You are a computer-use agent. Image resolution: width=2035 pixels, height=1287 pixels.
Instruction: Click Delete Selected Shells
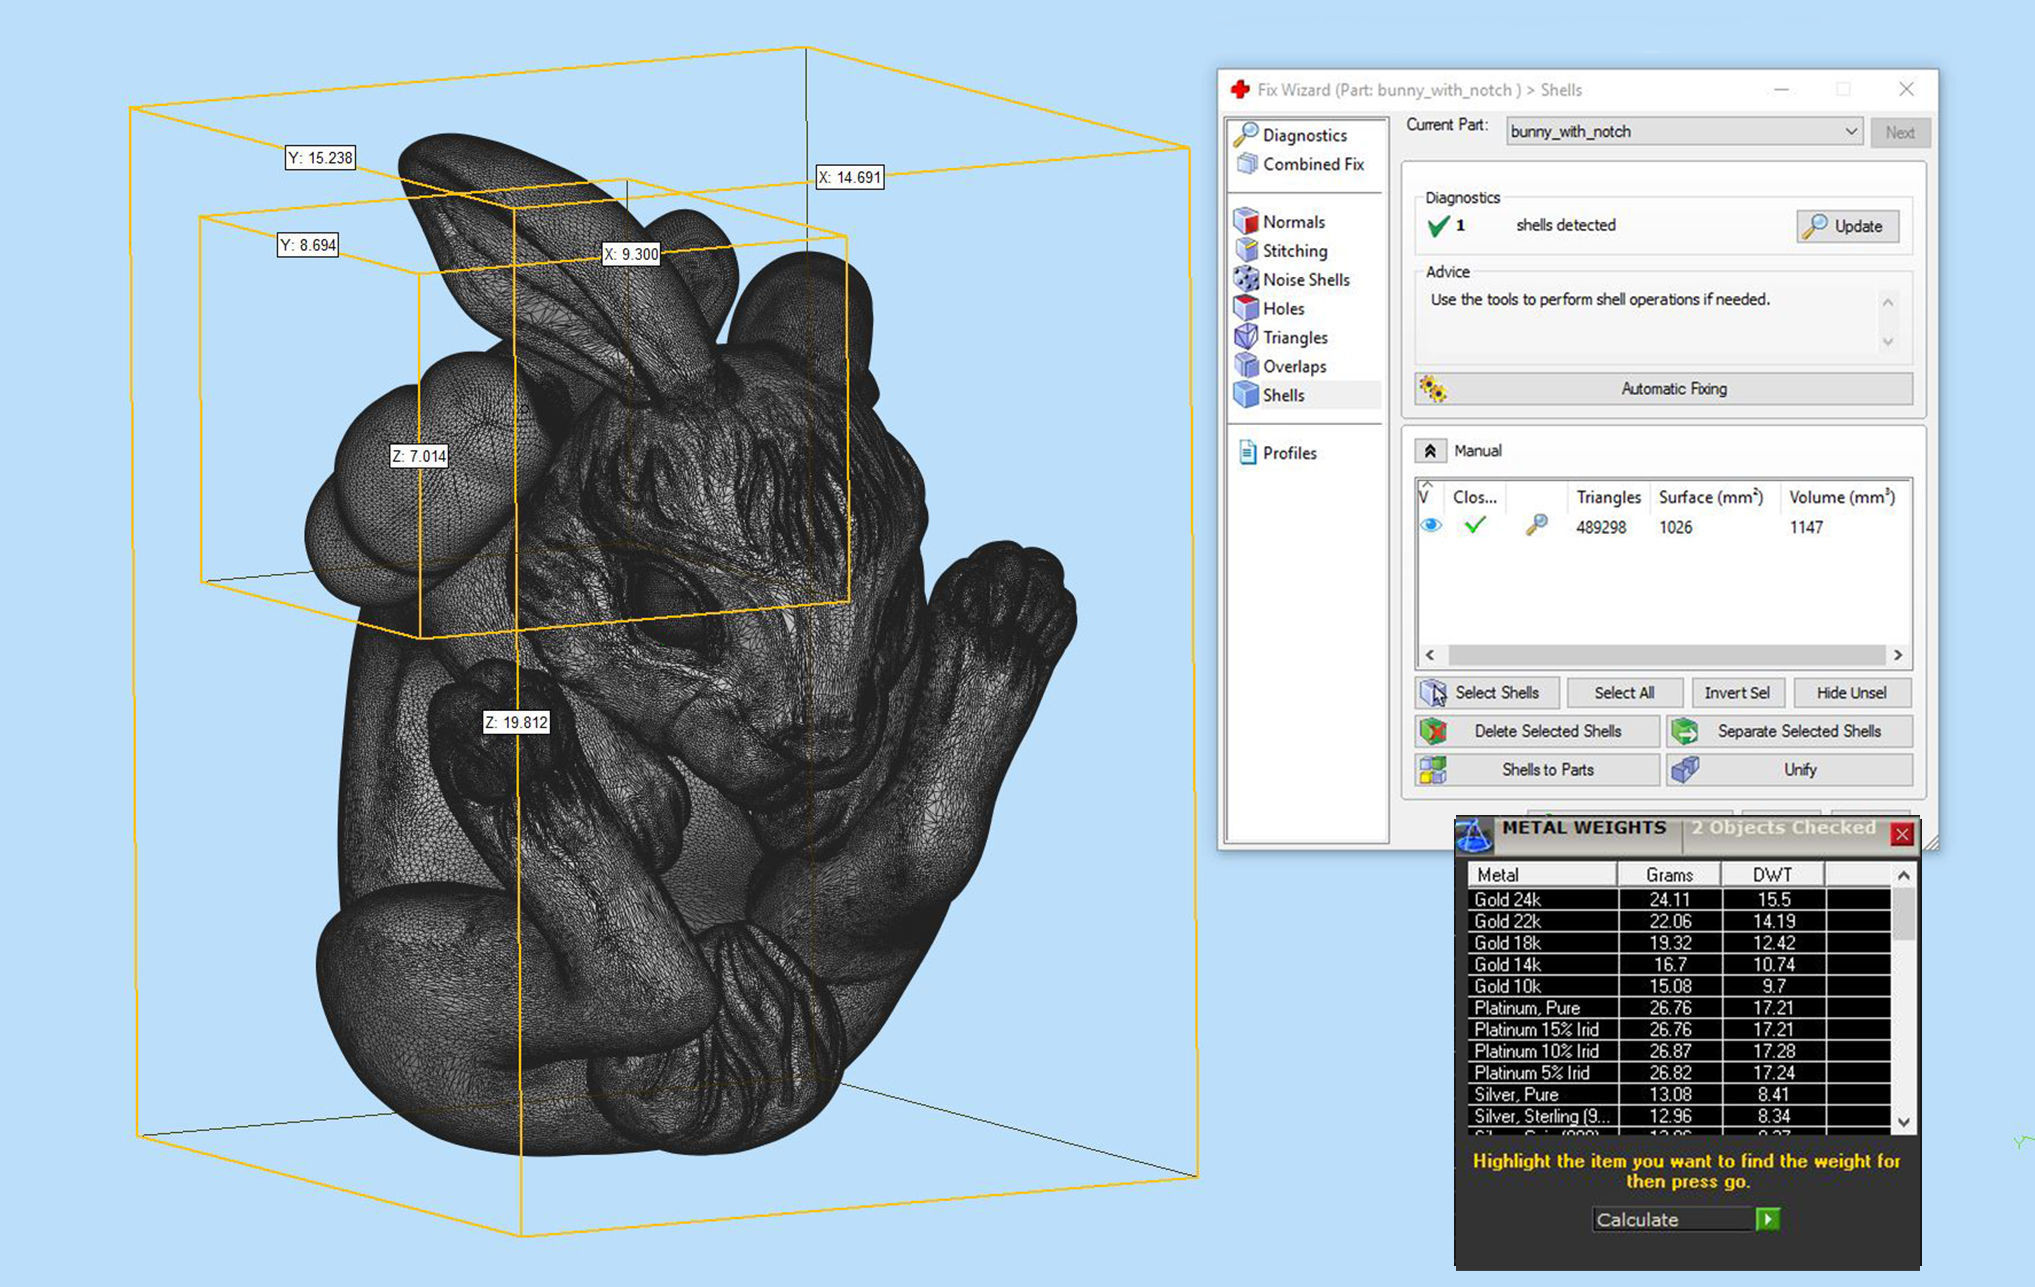click(1537, 732)
